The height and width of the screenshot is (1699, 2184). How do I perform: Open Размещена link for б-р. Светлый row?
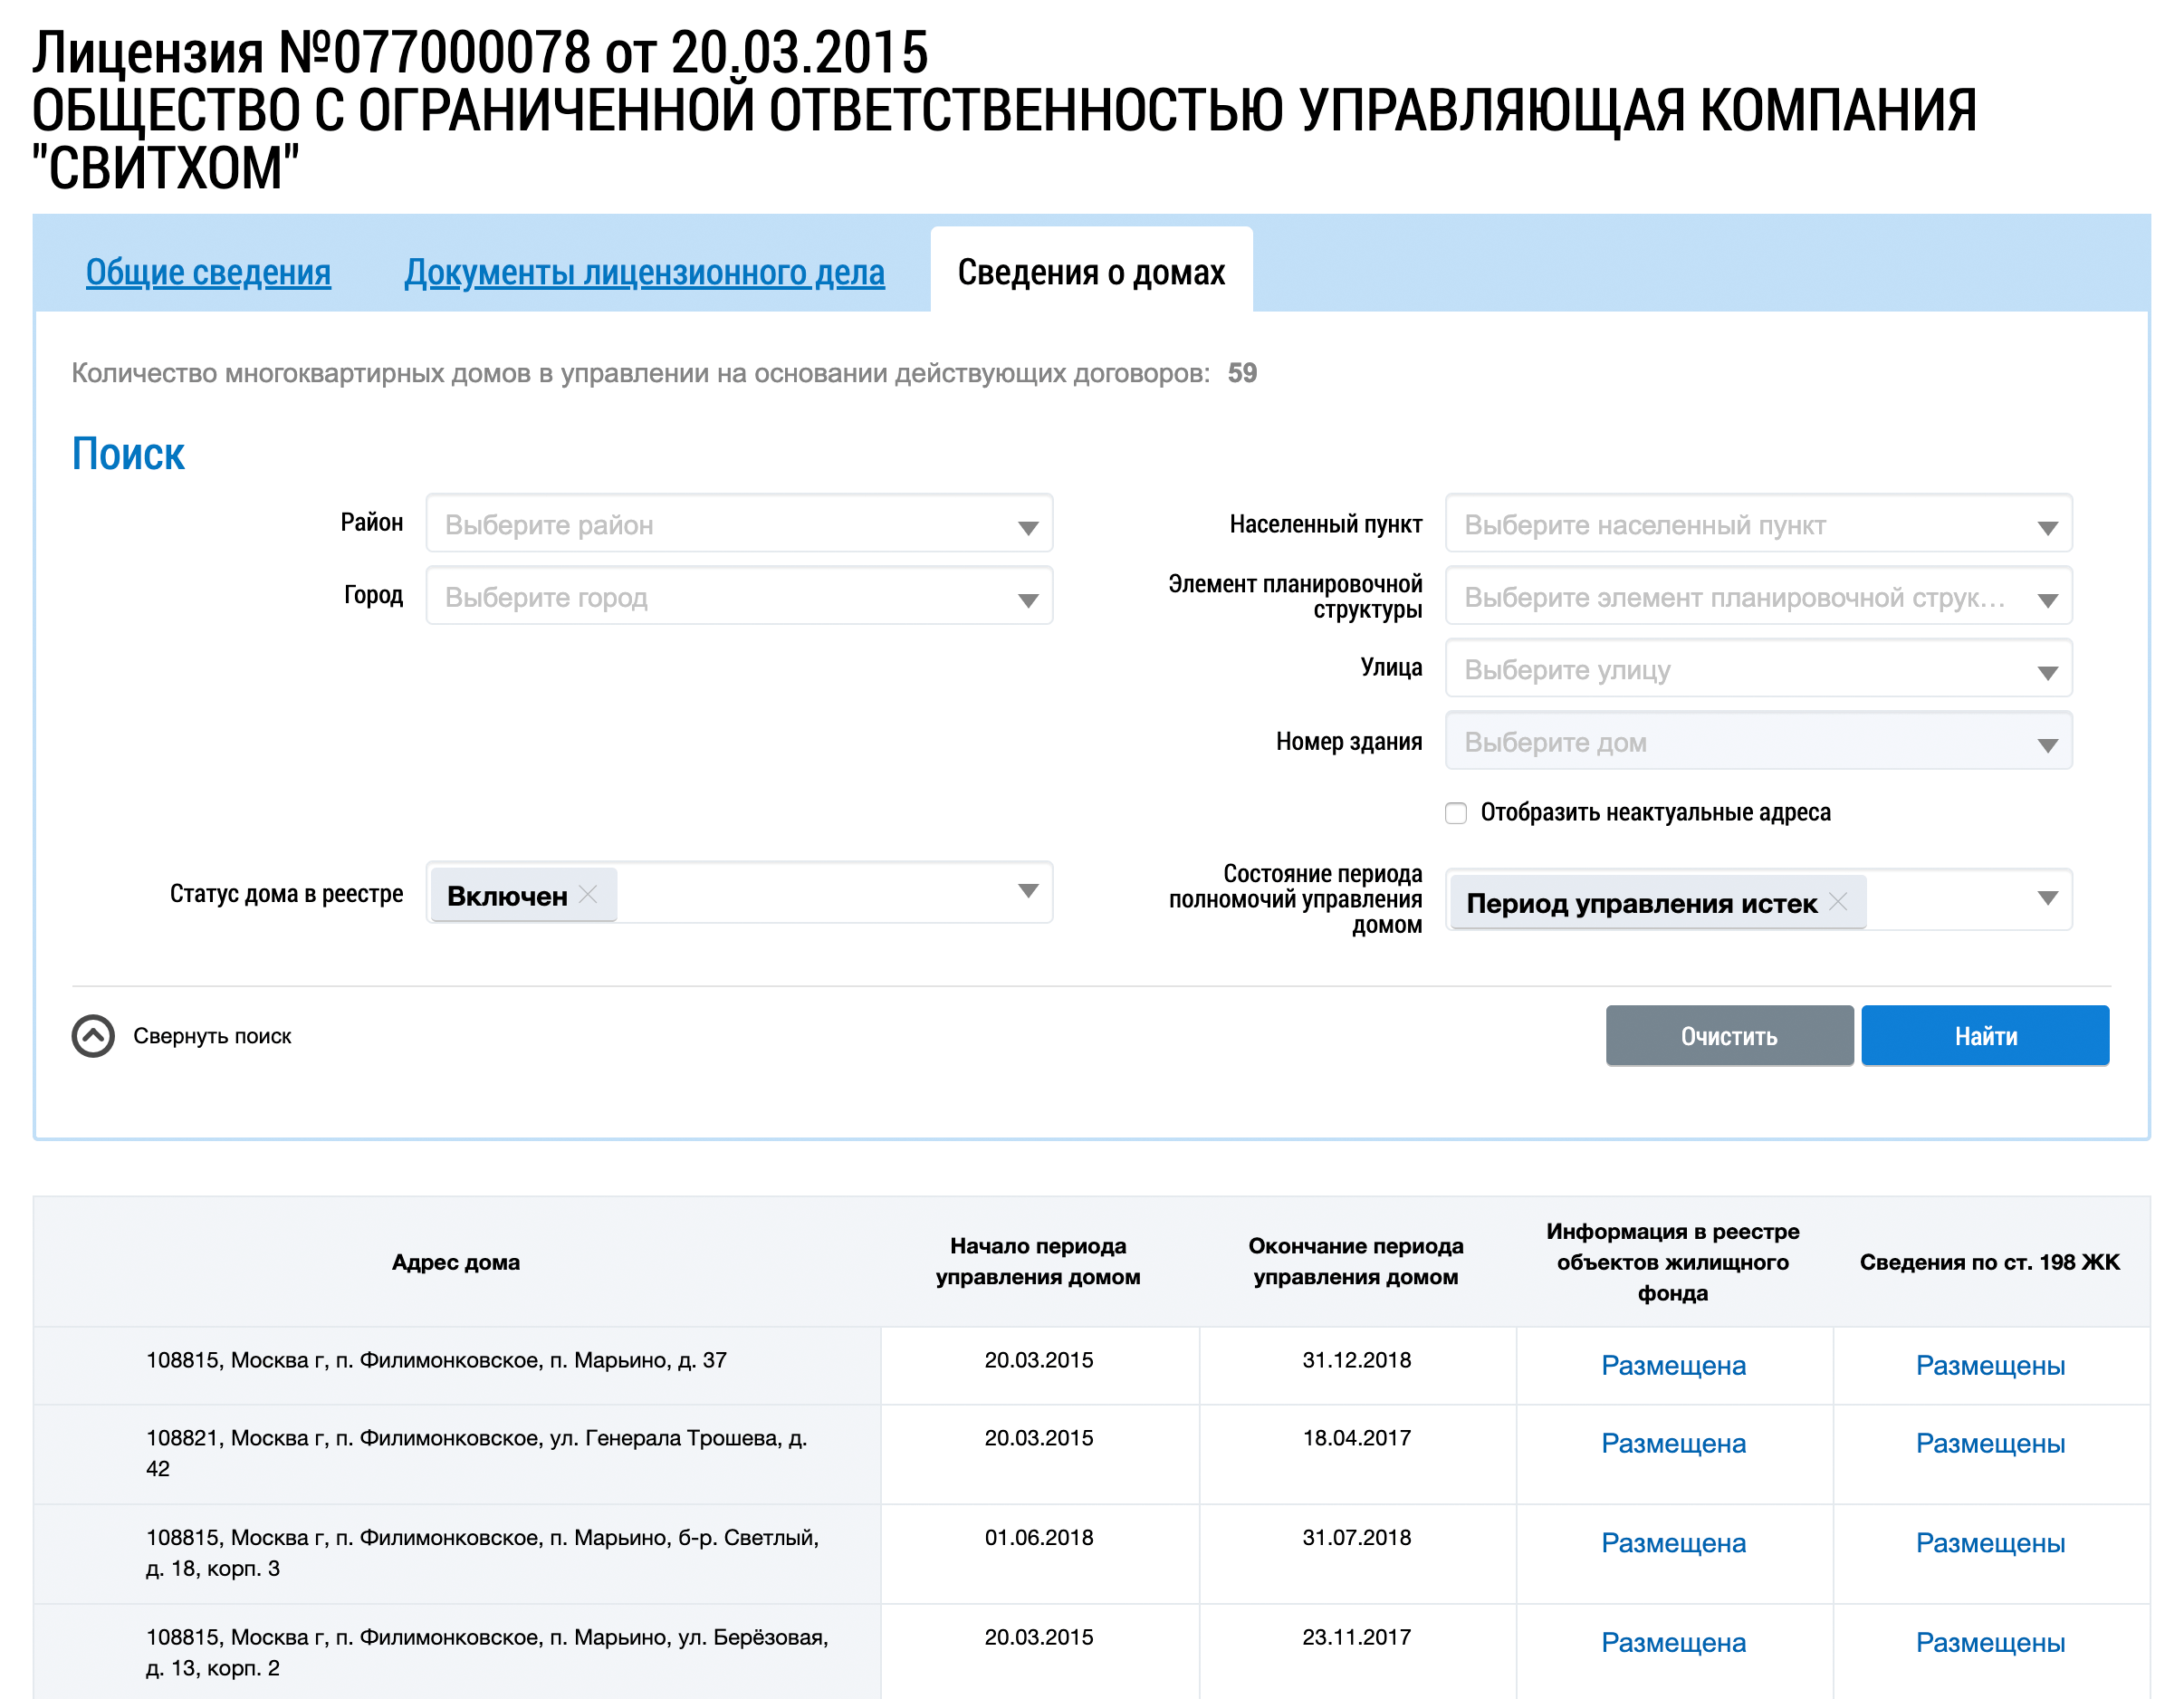(x=1673, y=1543)
